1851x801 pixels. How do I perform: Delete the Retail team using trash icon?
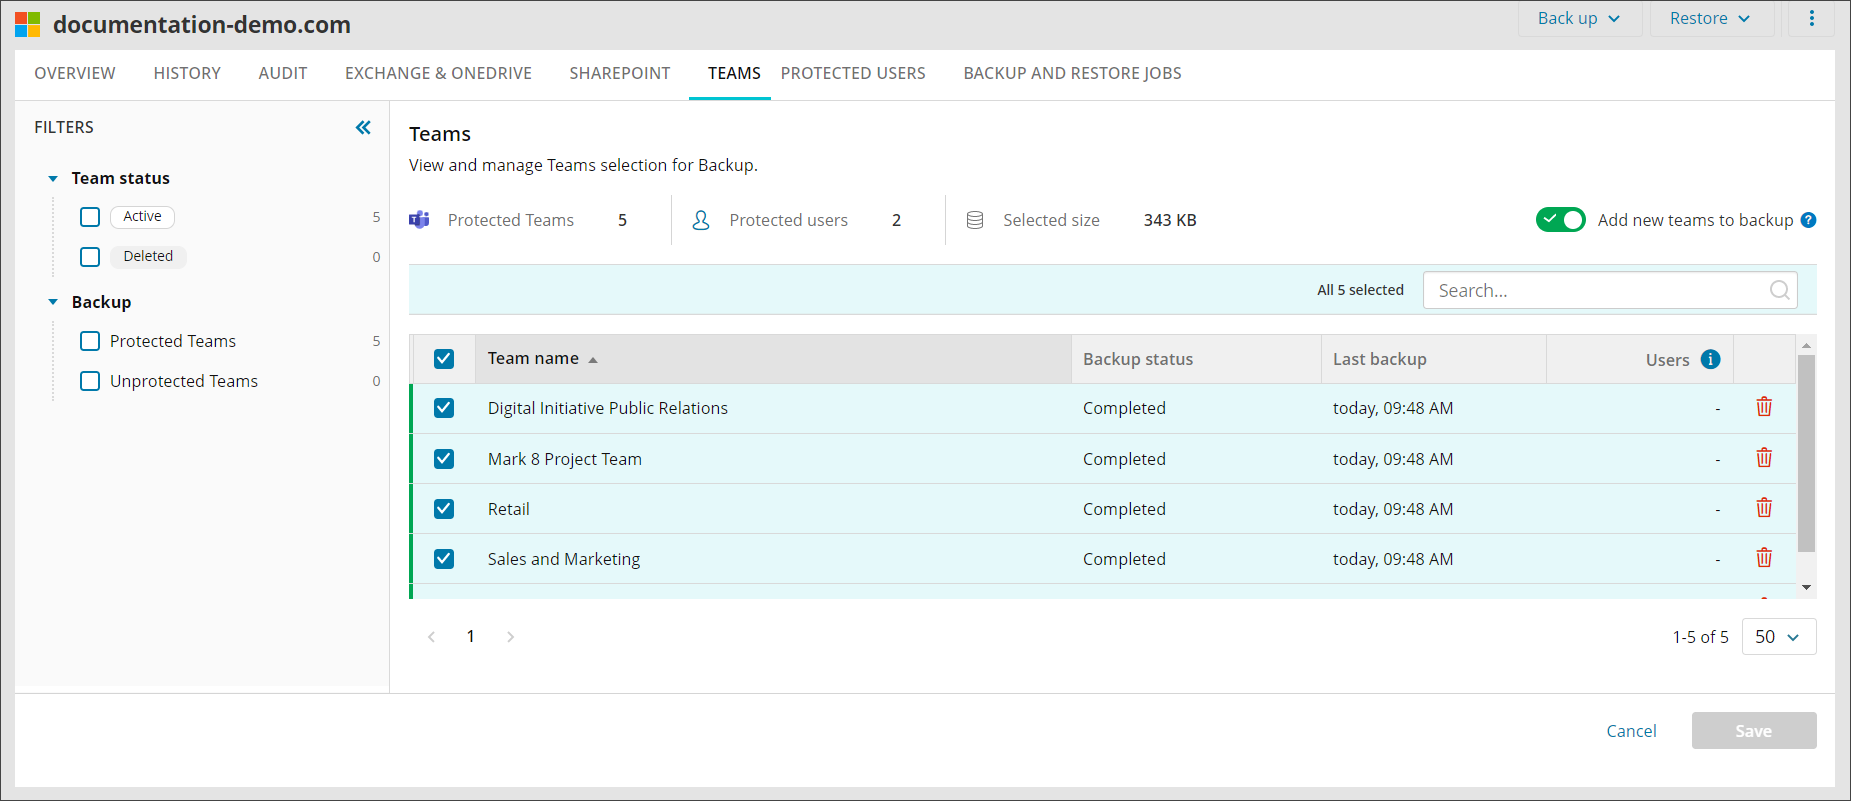point(1763,508)
